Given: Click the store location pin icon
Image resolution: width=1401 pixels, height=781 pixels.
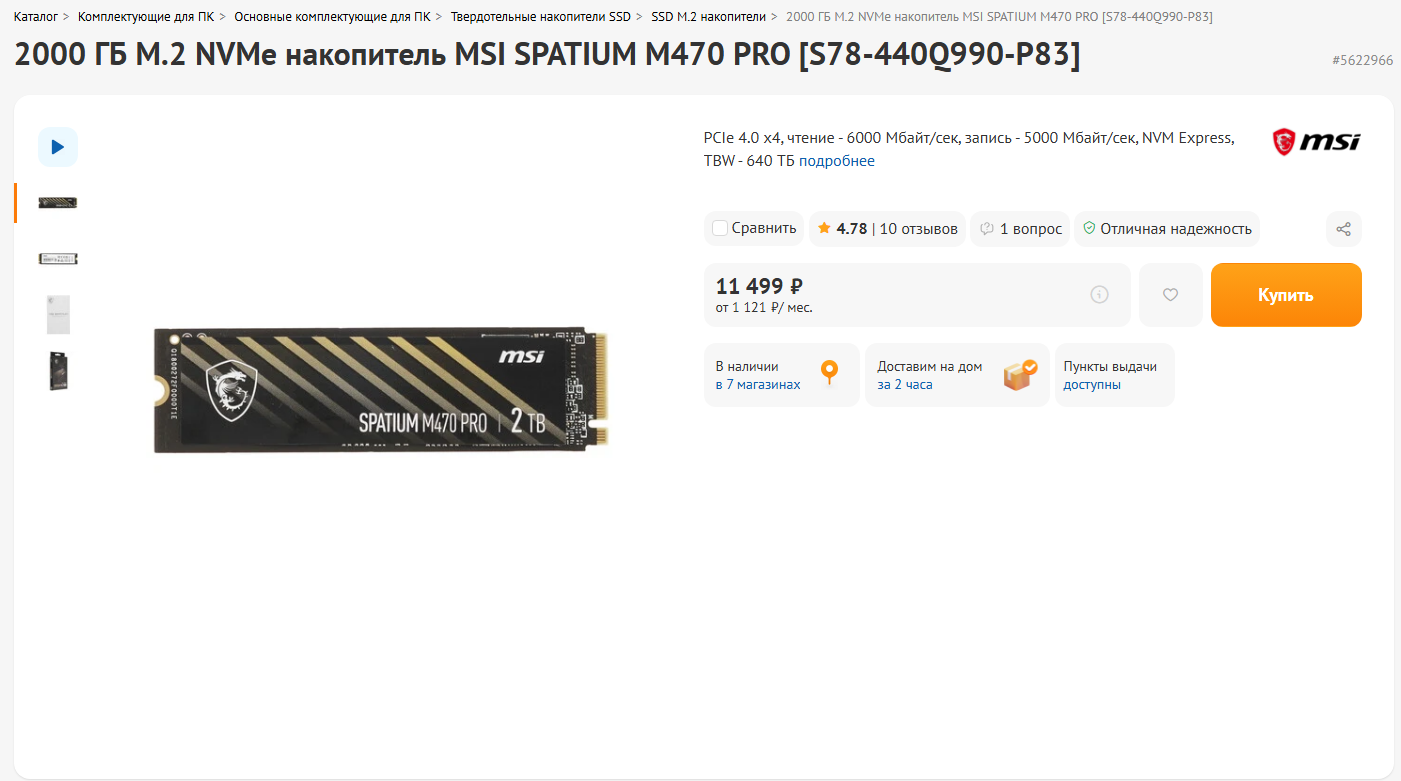Looking at the screenshot, I should (829, 374).
